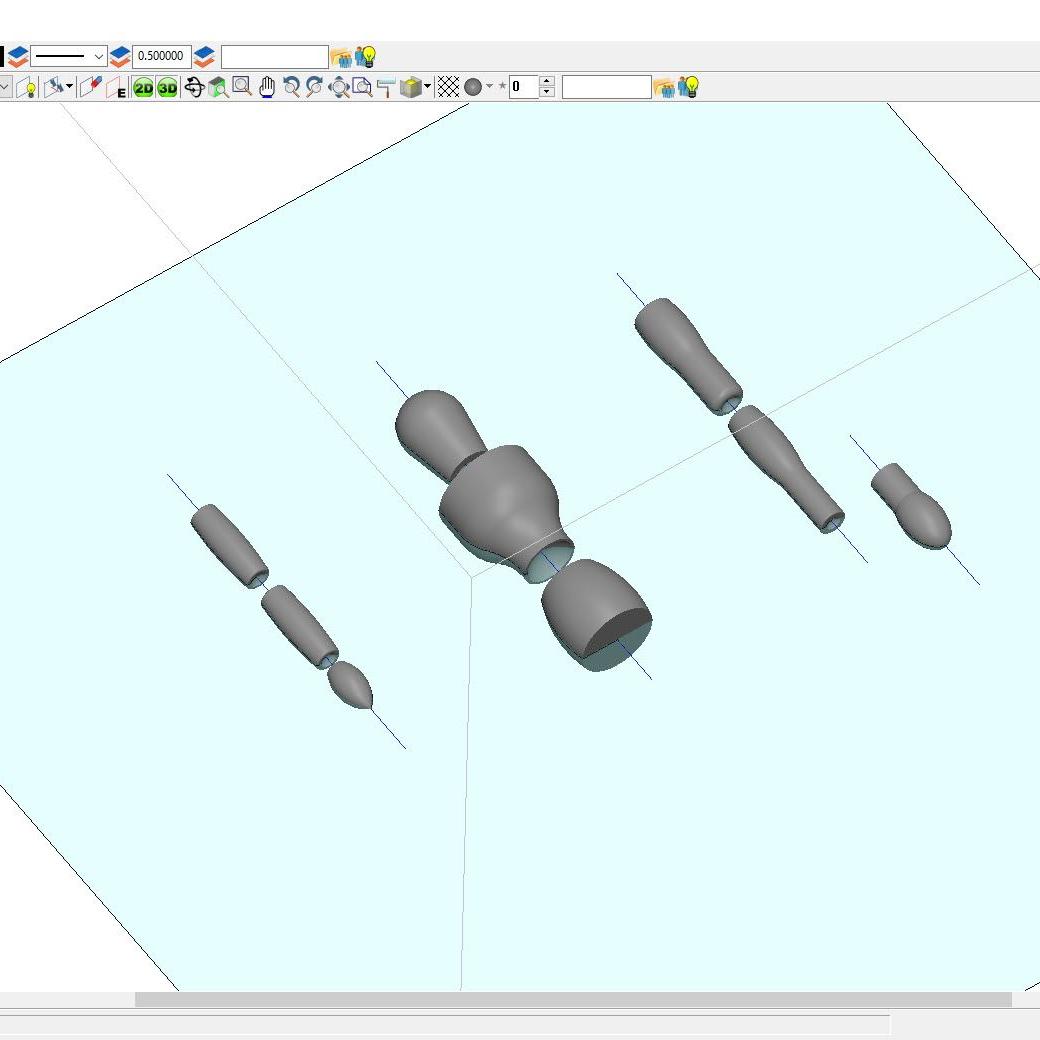Expand the sphere shading dropdown arrow
This screenshot has width=1040, height=1040.
489,87
